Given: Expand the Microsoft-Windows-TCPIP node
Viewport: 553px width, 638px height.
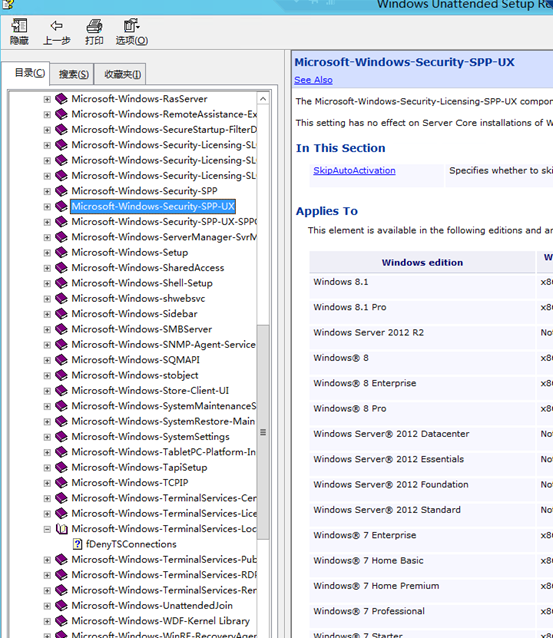Looking at the screenshot, I should (47, 483).
